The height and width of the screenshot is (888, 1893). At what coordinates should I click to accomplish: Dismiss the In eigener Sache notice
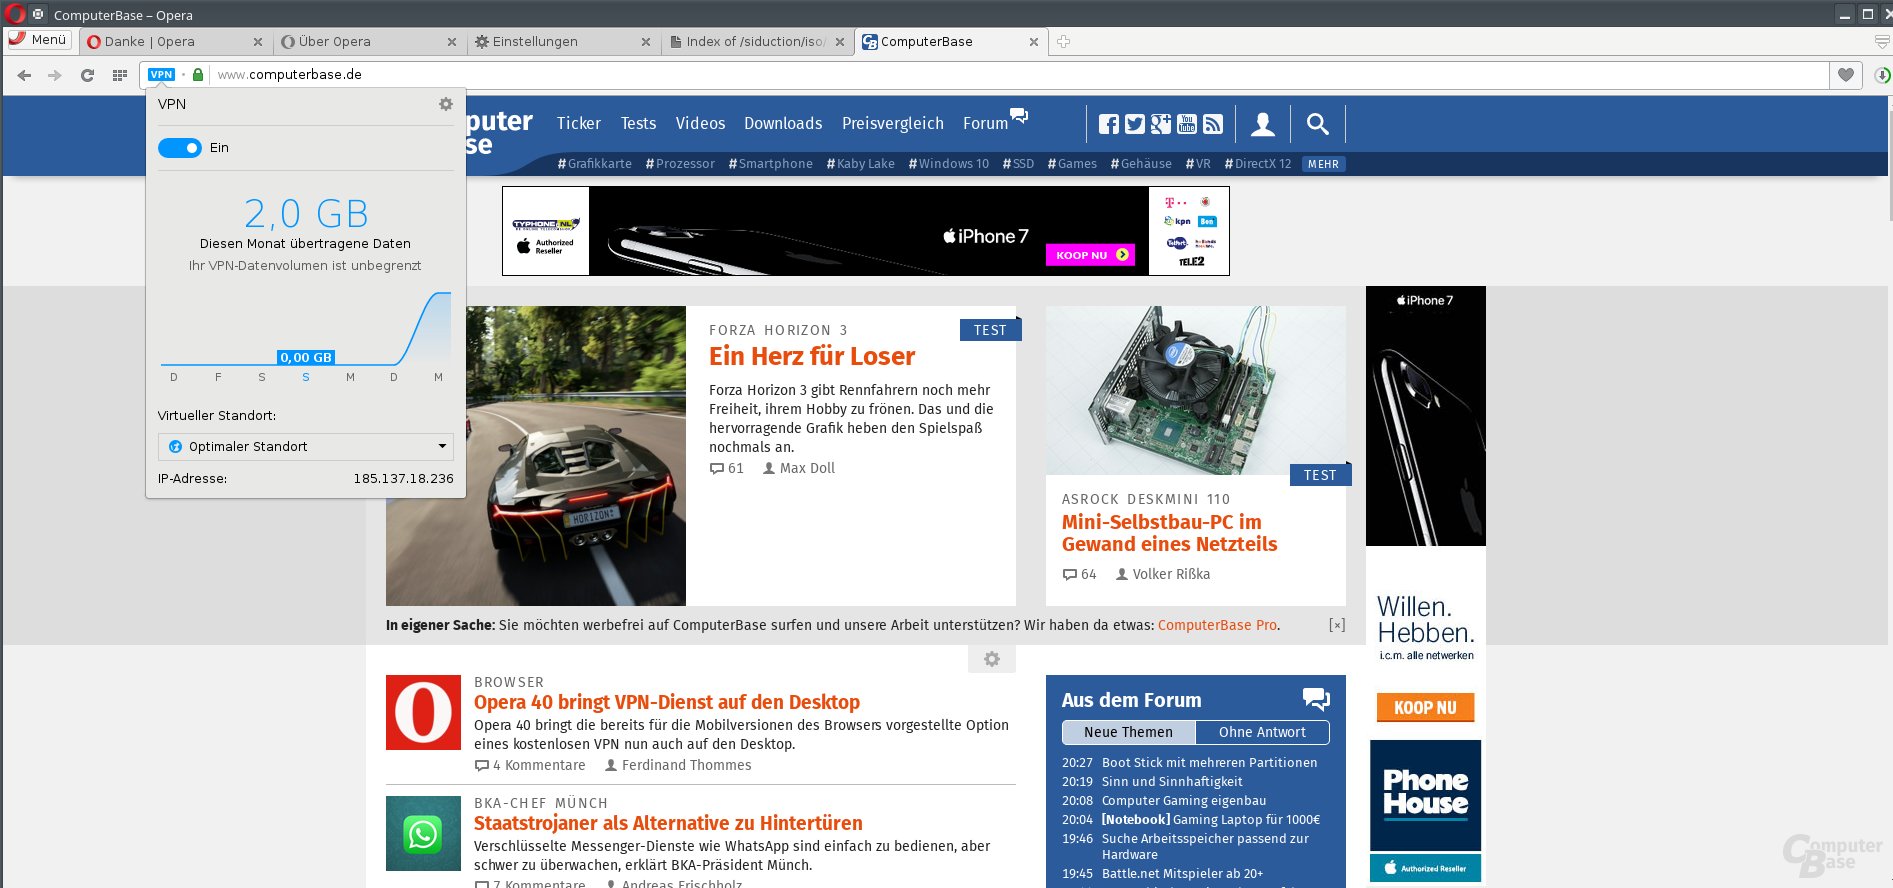click(x=1337, y=625)
